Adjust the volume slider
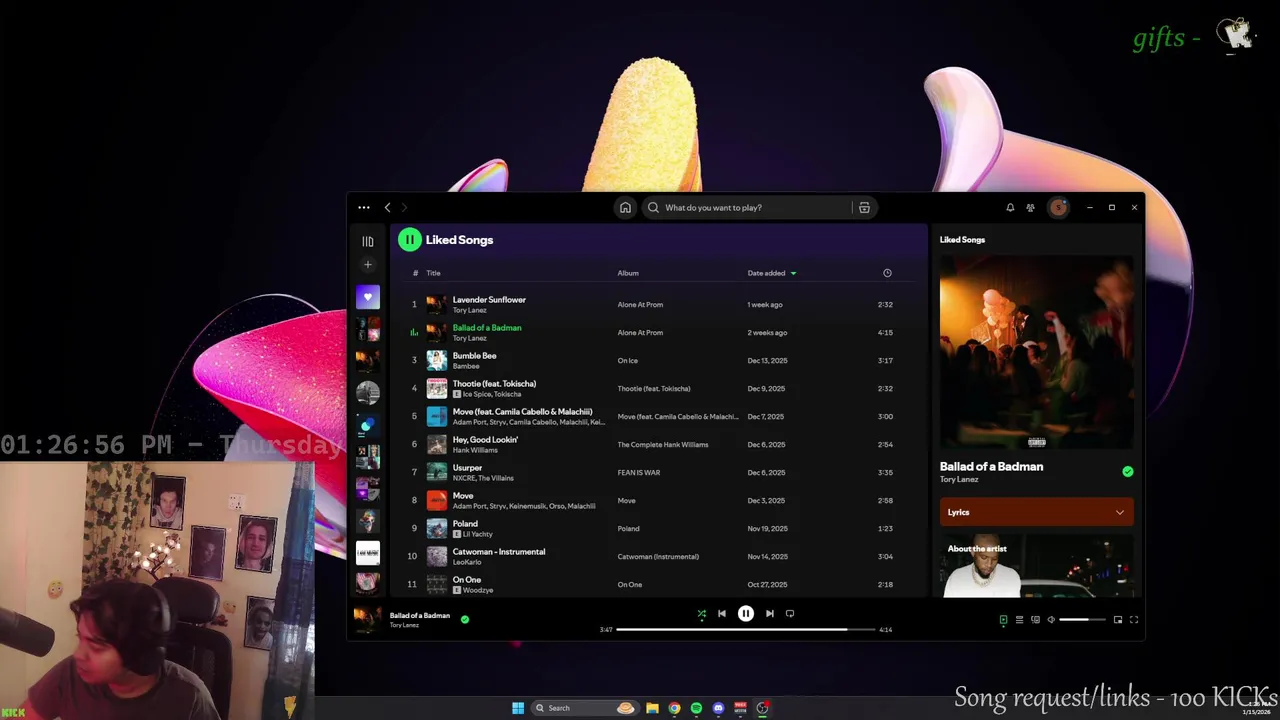1280x720 pixels. pos(1083,620)
